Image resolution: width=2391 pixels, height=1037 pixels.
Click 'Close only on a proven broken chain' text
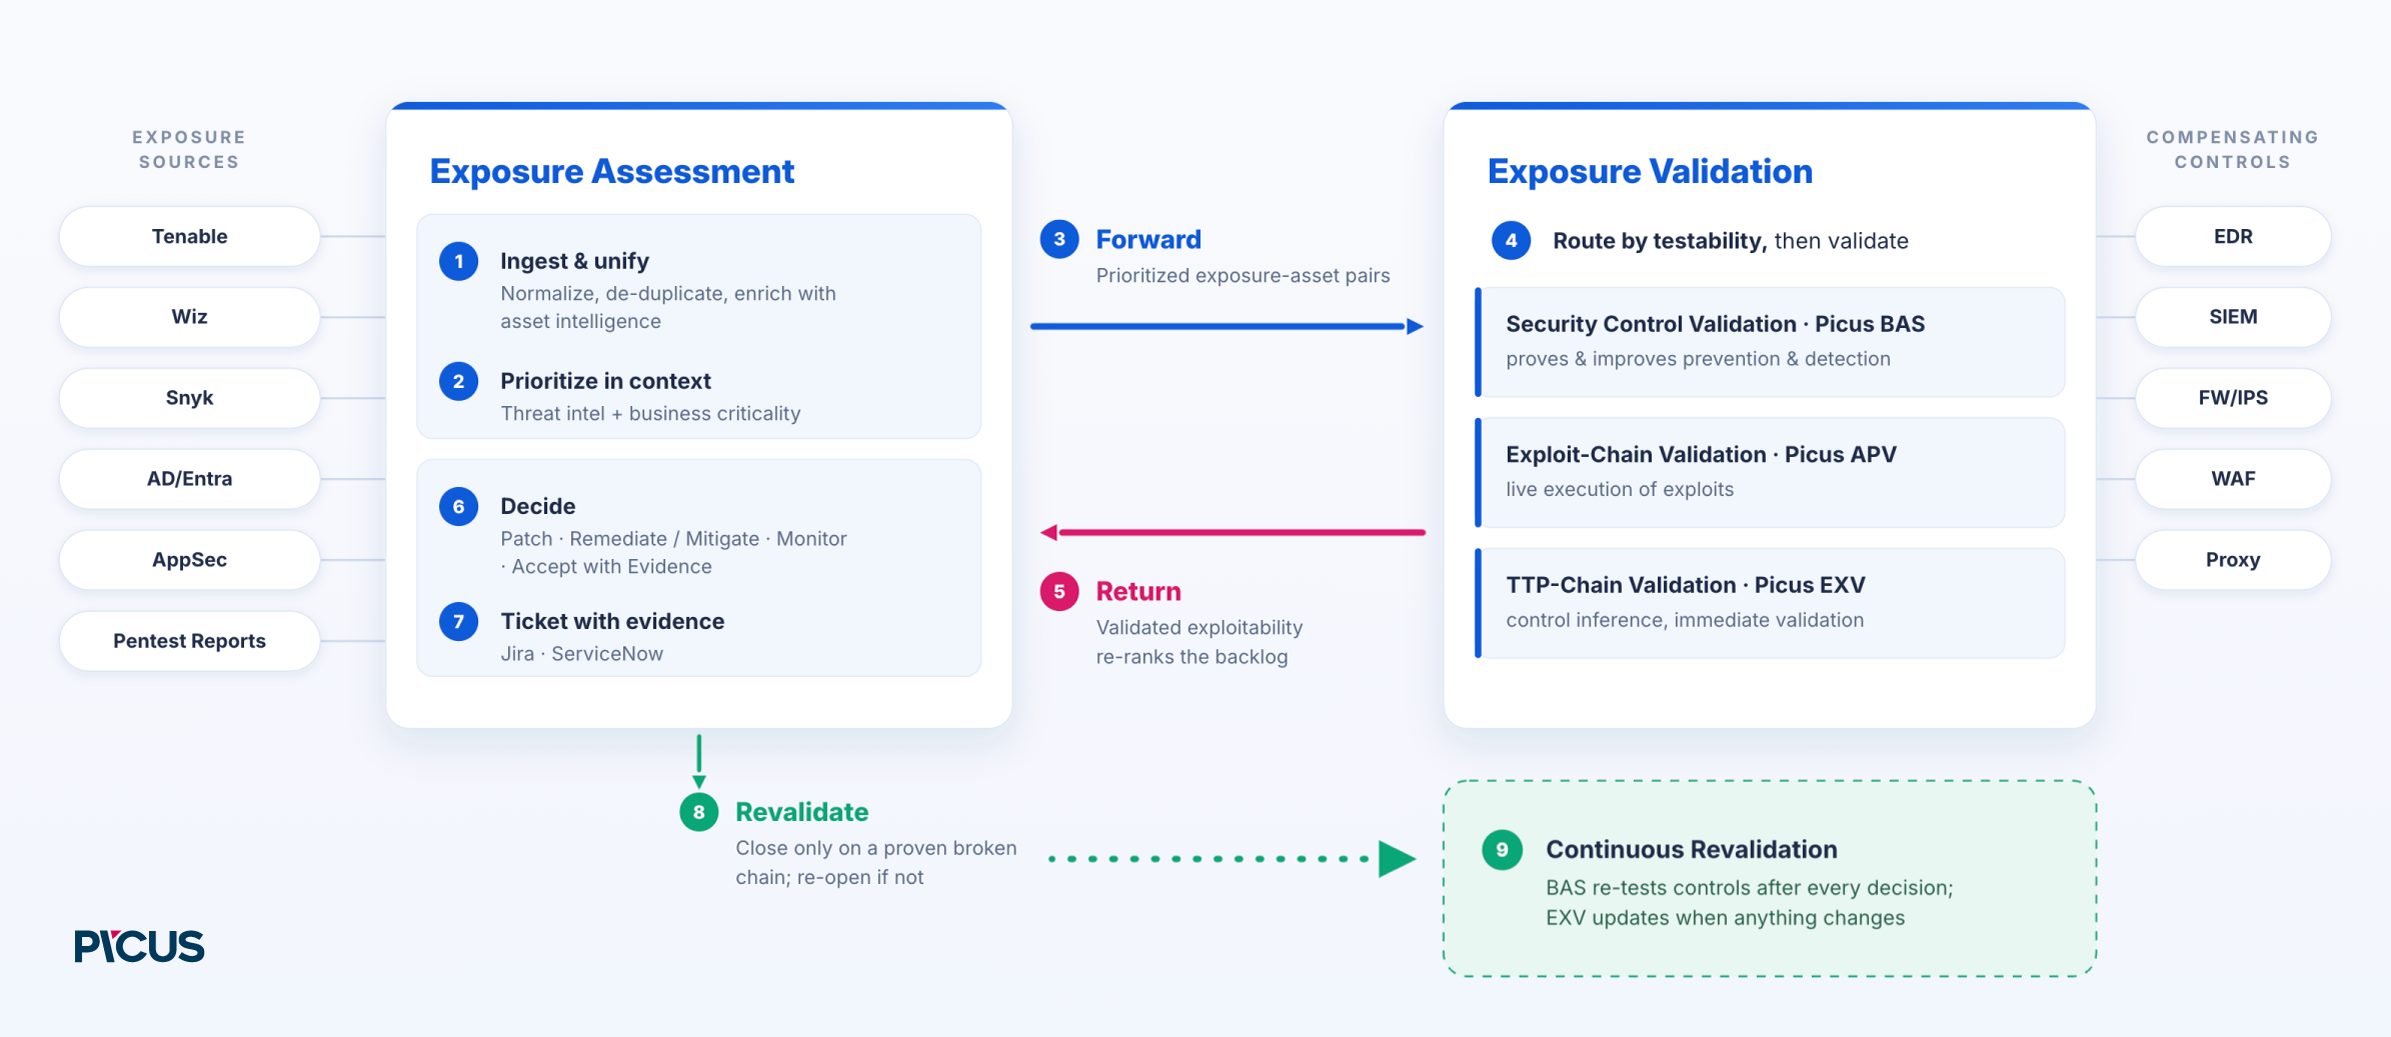point(877,862)
